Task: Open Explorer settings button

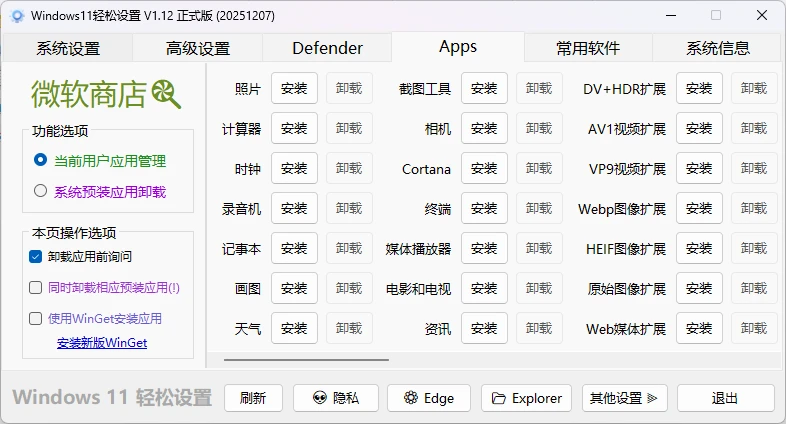Action: click(526, 398)
